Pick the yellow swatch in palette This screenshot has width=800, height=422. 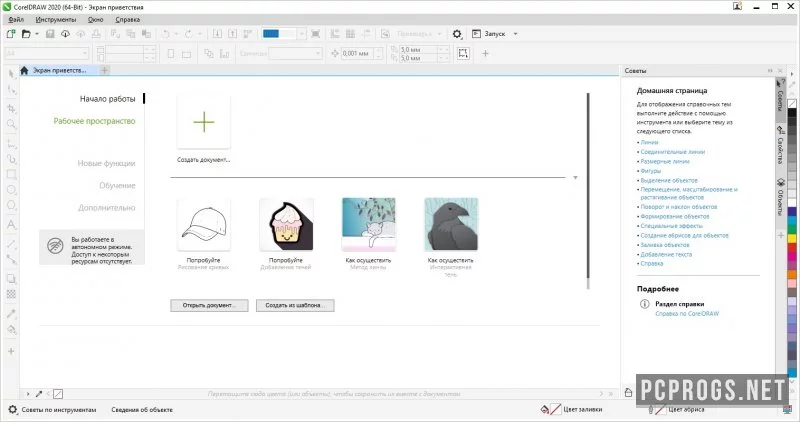[x=792, y=238]
